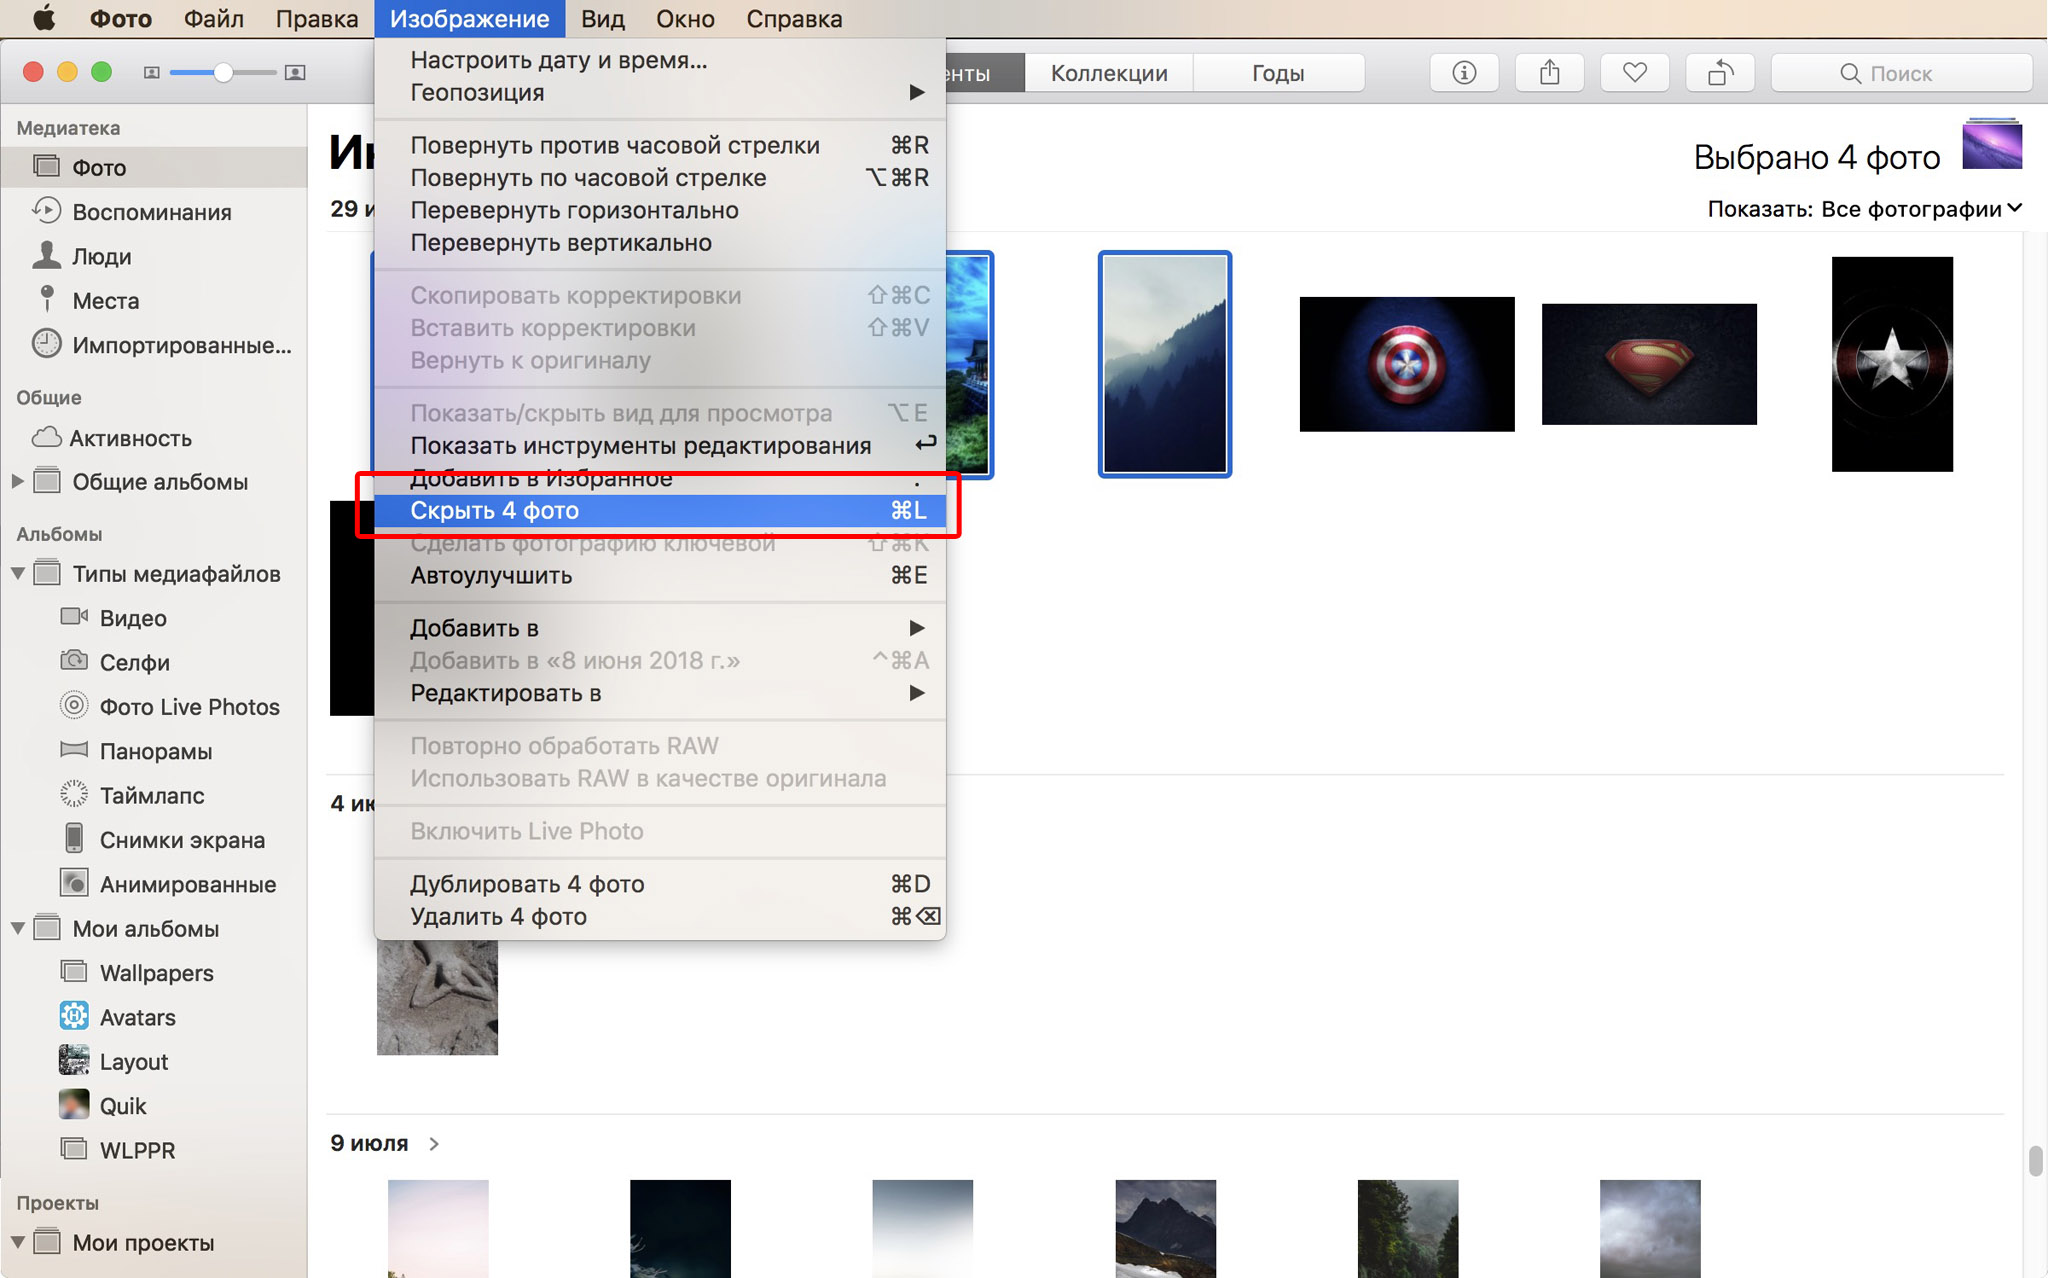
Task: Click the Активность sidebar icon
Action: tap(44, 437)
